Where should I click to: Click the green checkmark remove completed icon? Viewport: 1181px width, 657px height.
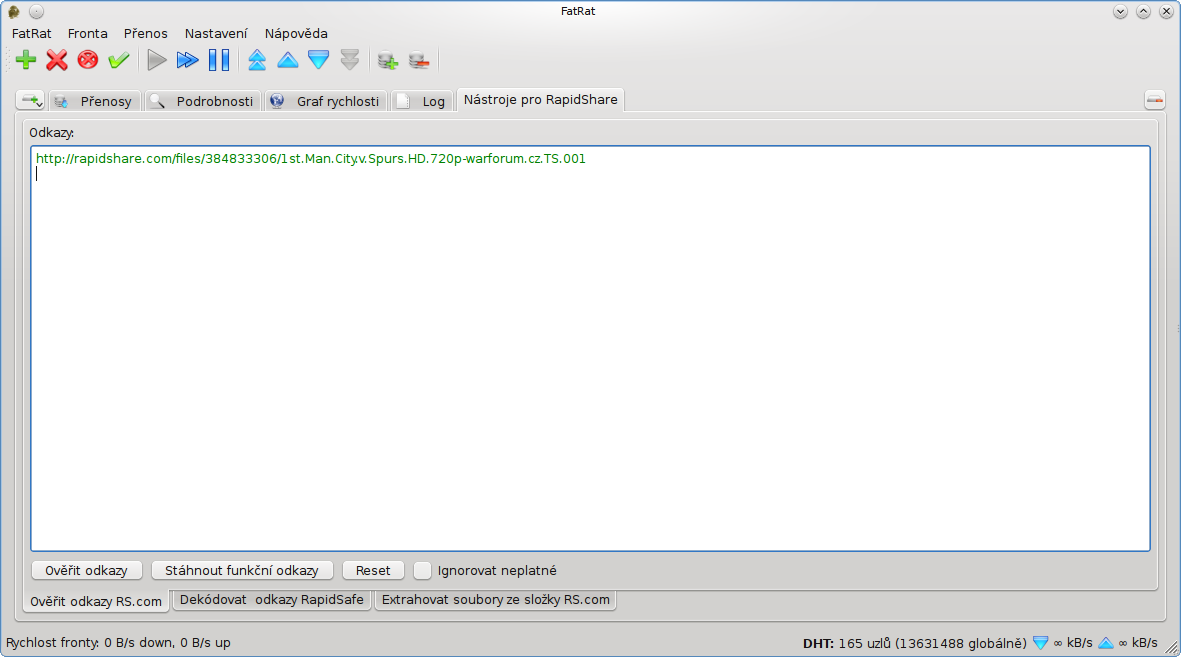(x=118, y=60)
